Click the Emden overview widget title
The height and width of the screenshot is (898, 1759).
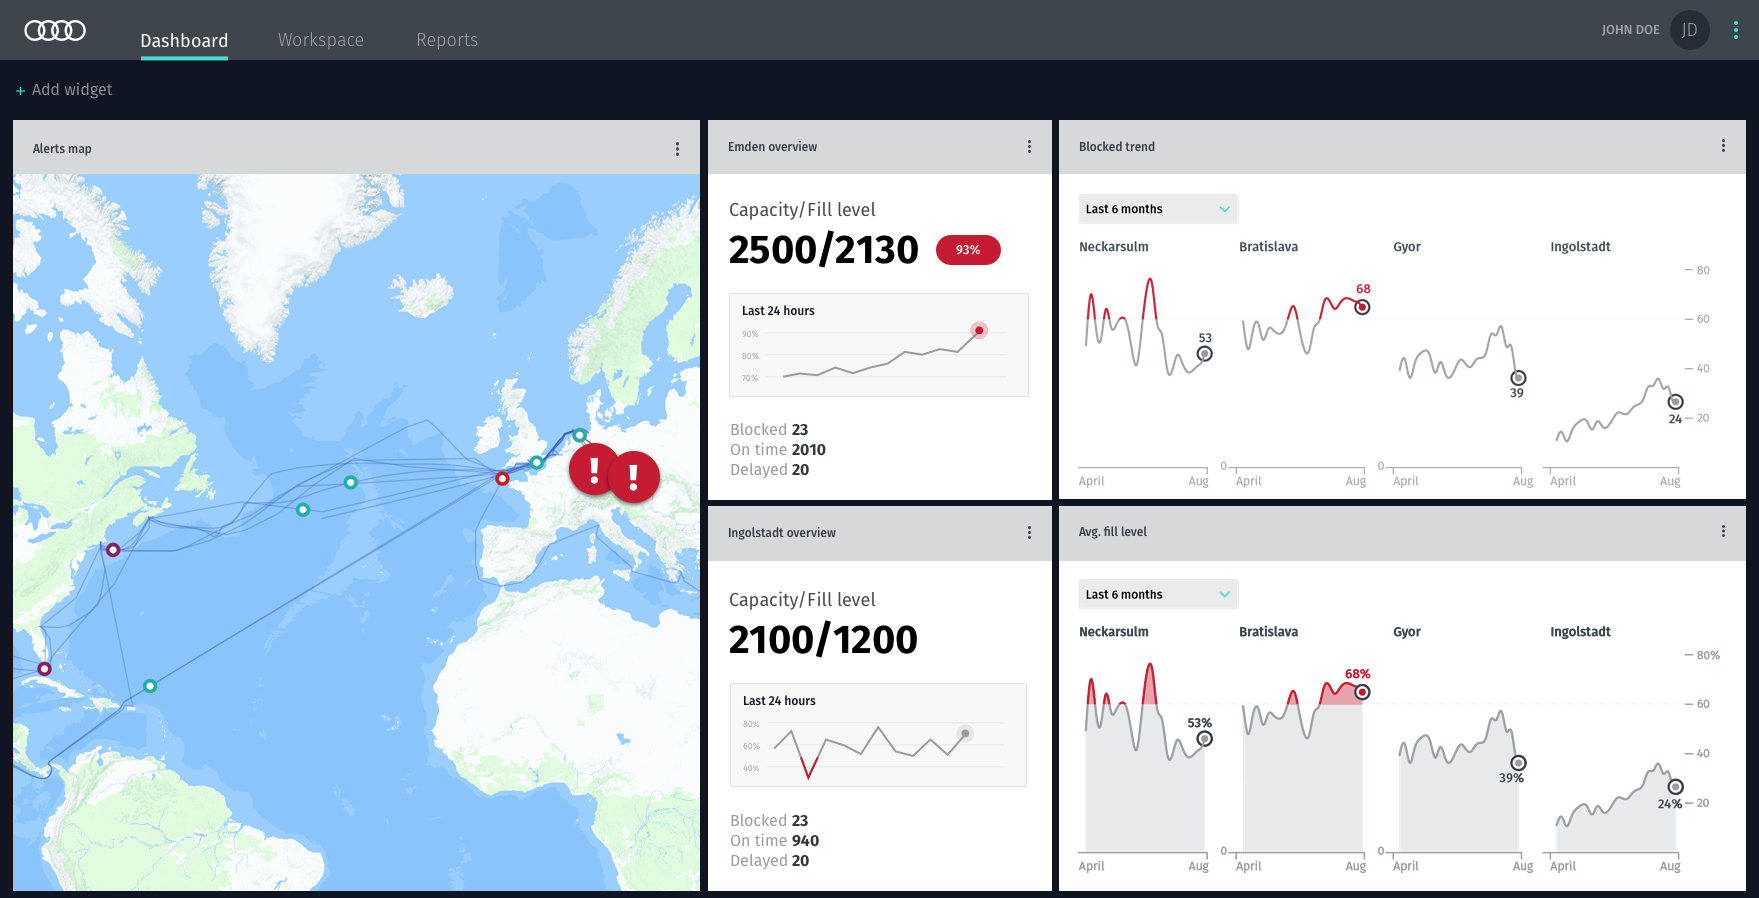[x=772, y=147]
